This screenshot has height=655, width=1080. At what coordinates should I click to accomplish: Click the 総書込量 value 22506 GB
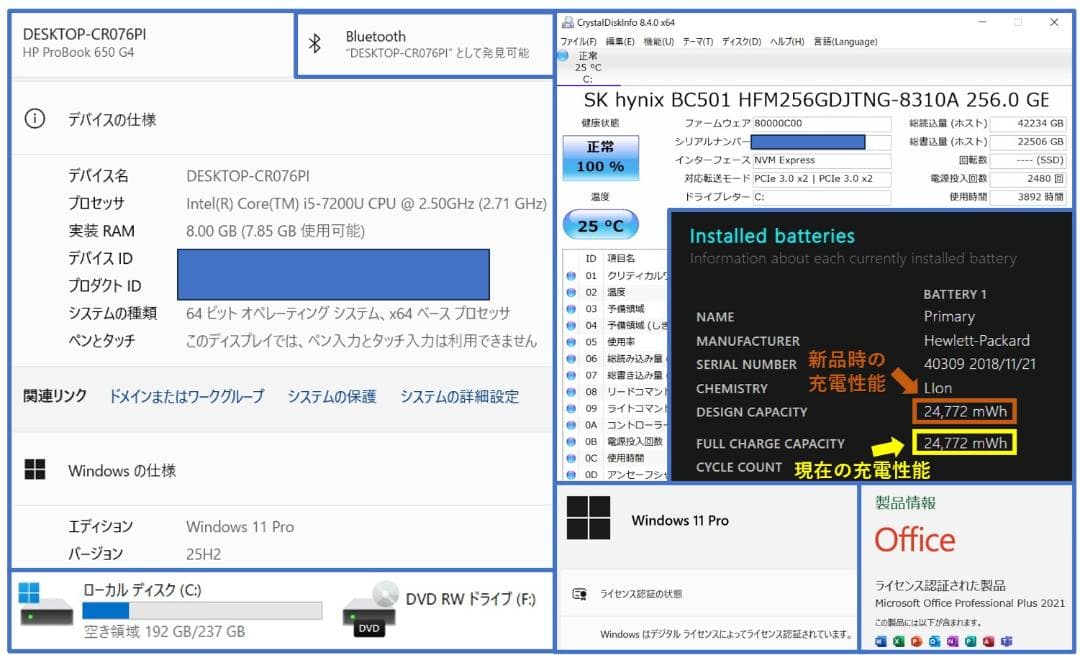[x=1028, y=141]
